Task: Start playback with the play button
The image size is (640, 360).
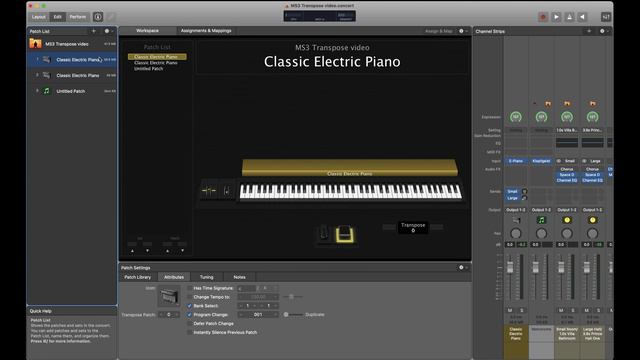Action: (556, 17)
